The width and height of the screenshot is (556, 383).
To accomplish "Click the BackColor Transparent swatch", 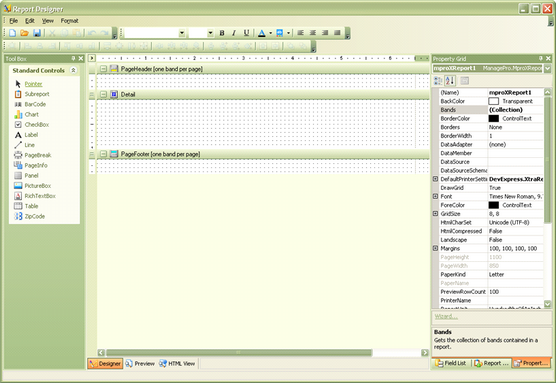I will click(494, 101).
